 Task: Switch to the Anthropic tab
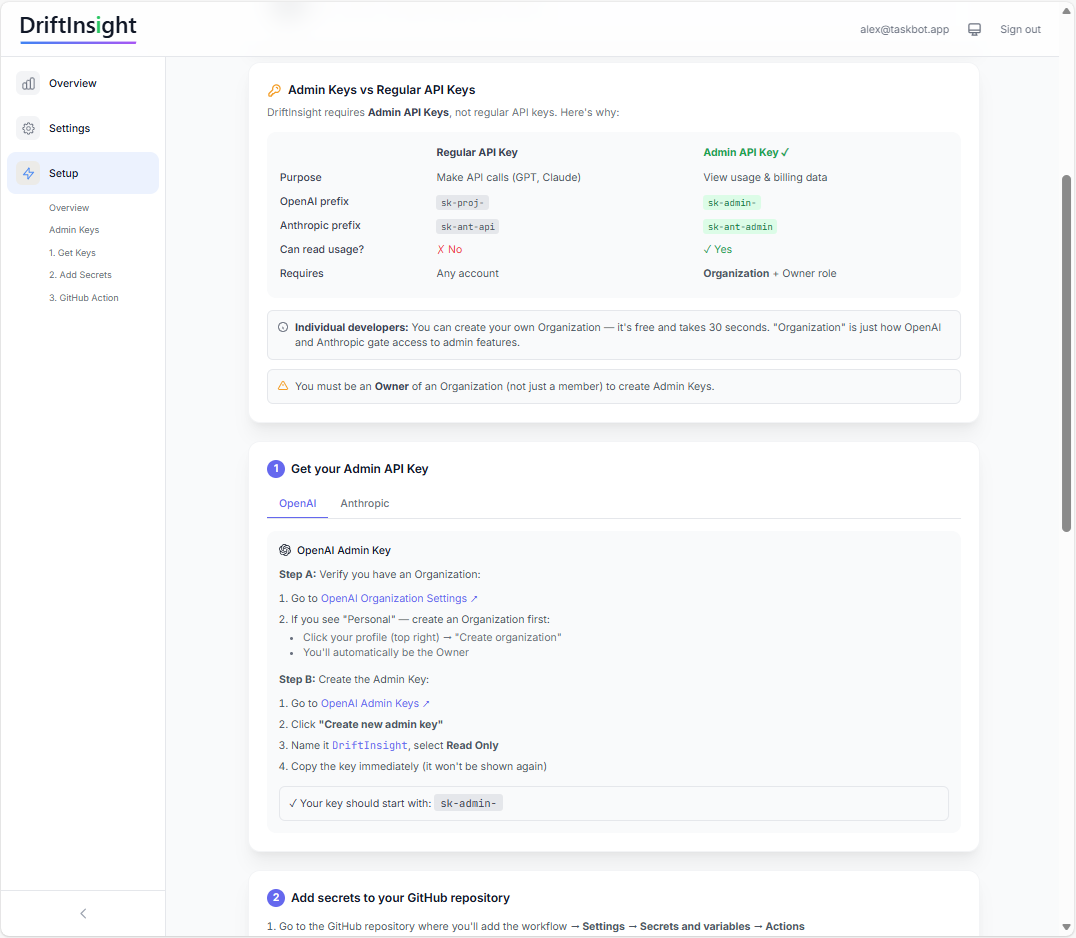(364, 503)
